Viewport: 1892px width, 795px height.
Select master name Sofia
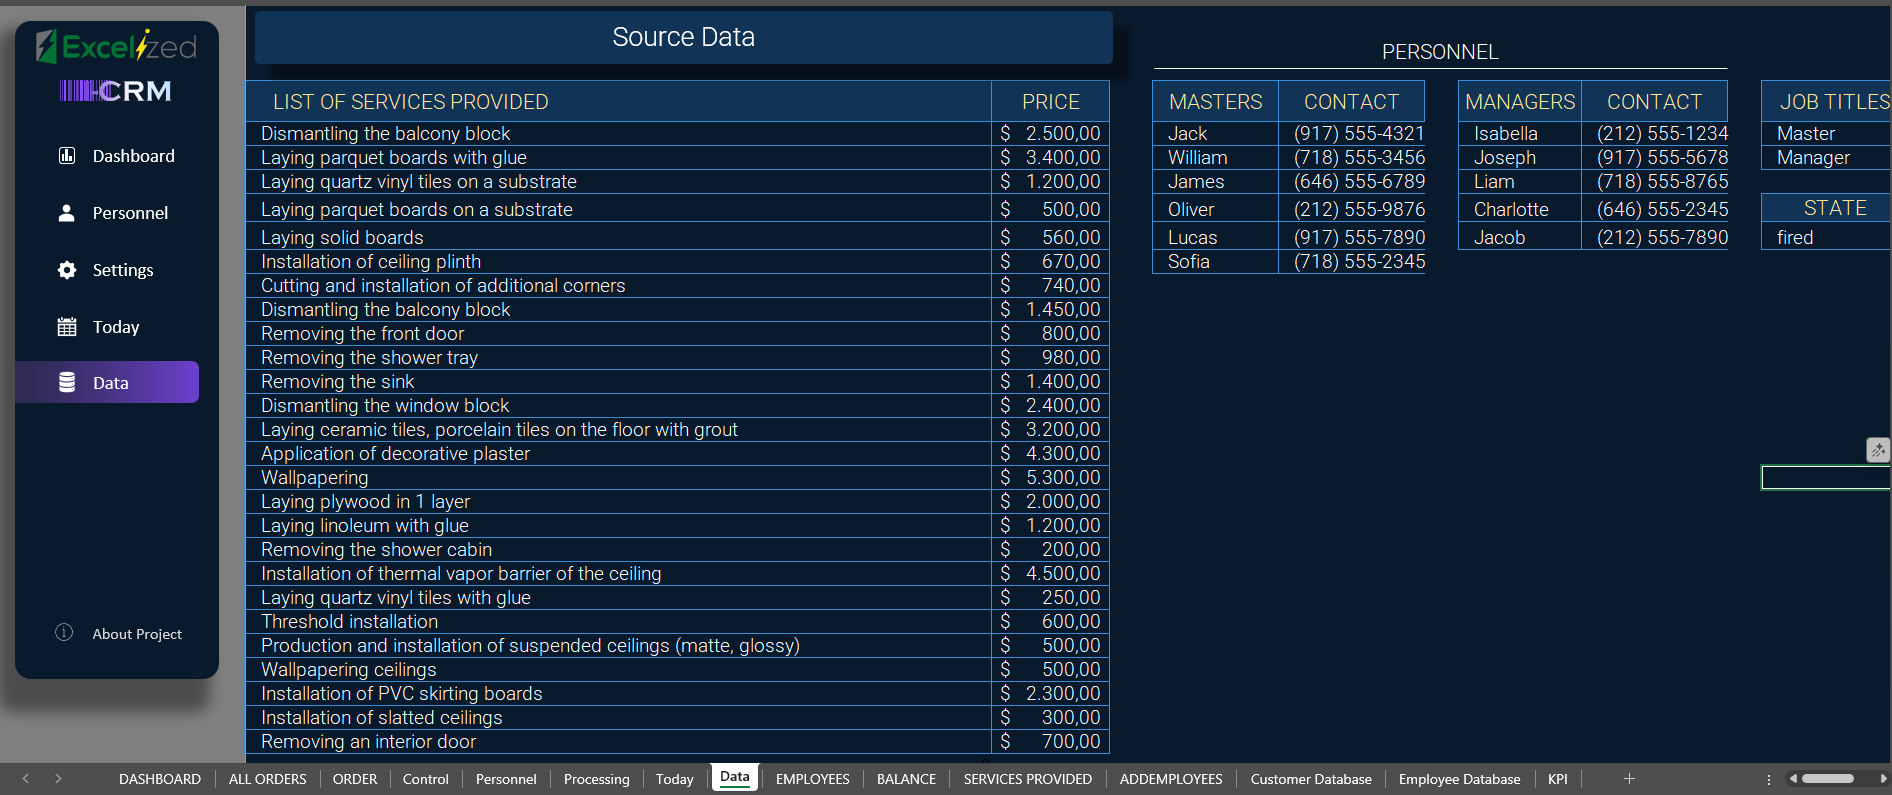pos(1216,262)
